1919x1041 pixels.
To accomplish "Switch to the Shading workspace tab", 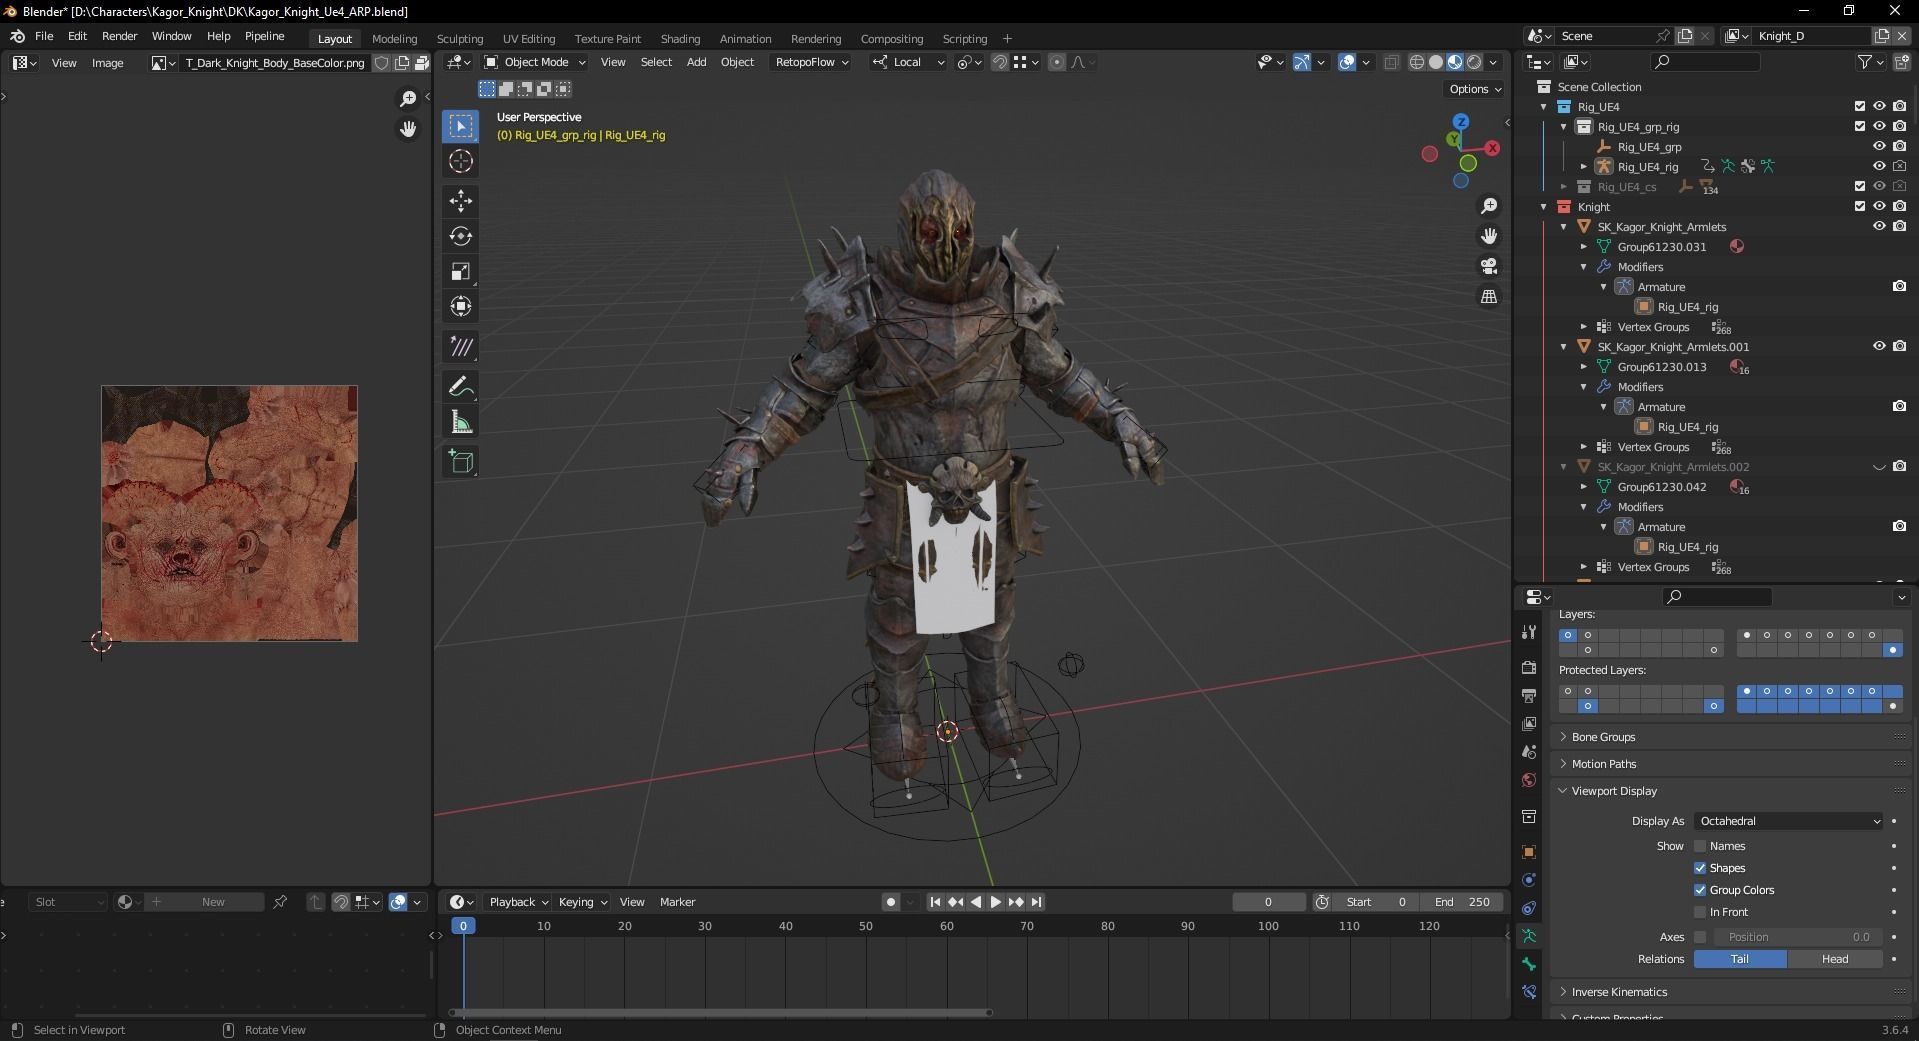I will [680, 39].
